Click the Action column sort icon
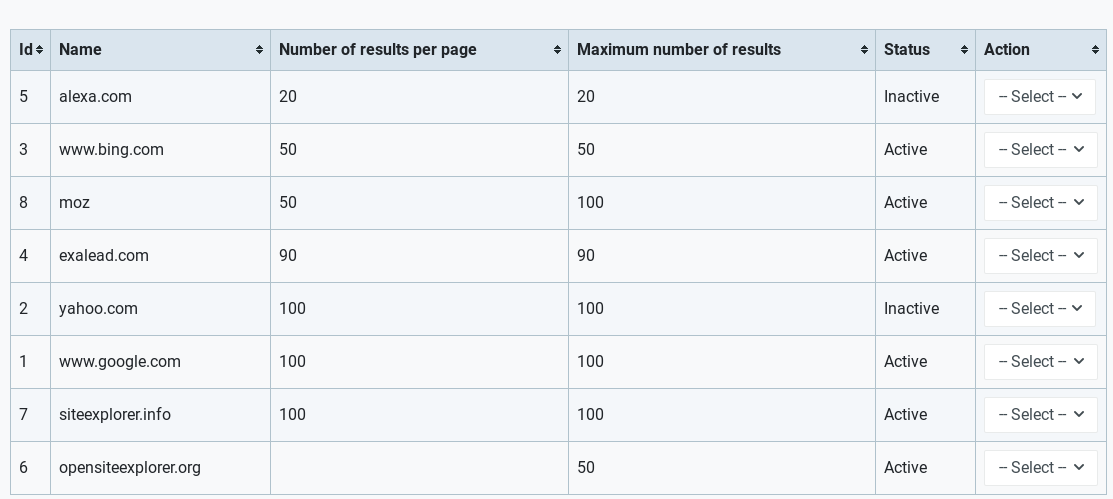This screenshot has height=499, width=1113. coord(1095,50)
